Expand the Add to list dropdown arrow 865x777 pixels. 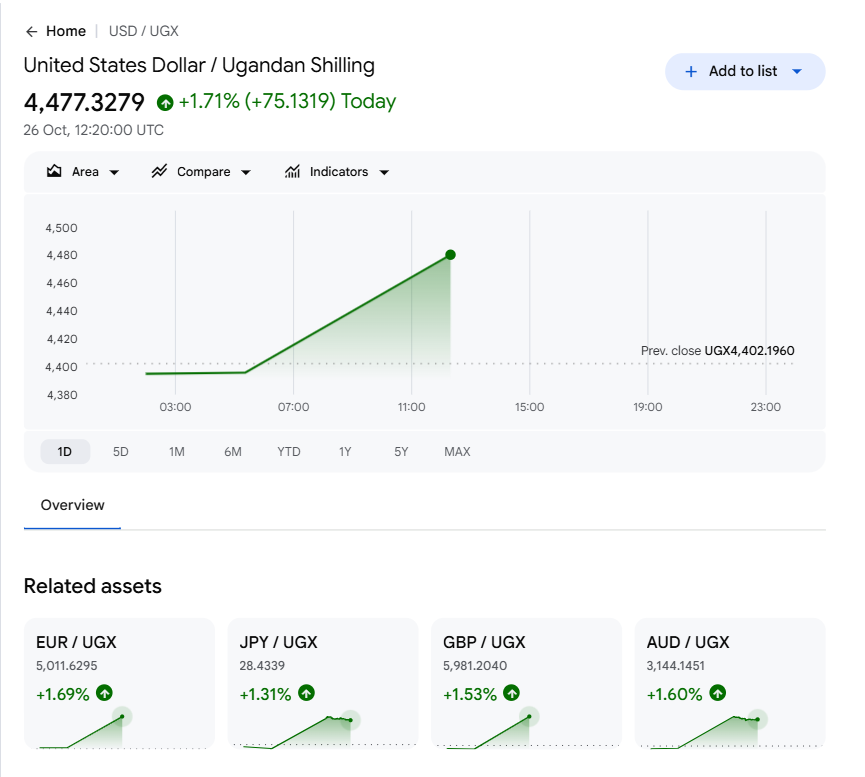pyautogui.click(x=797, y=71)
